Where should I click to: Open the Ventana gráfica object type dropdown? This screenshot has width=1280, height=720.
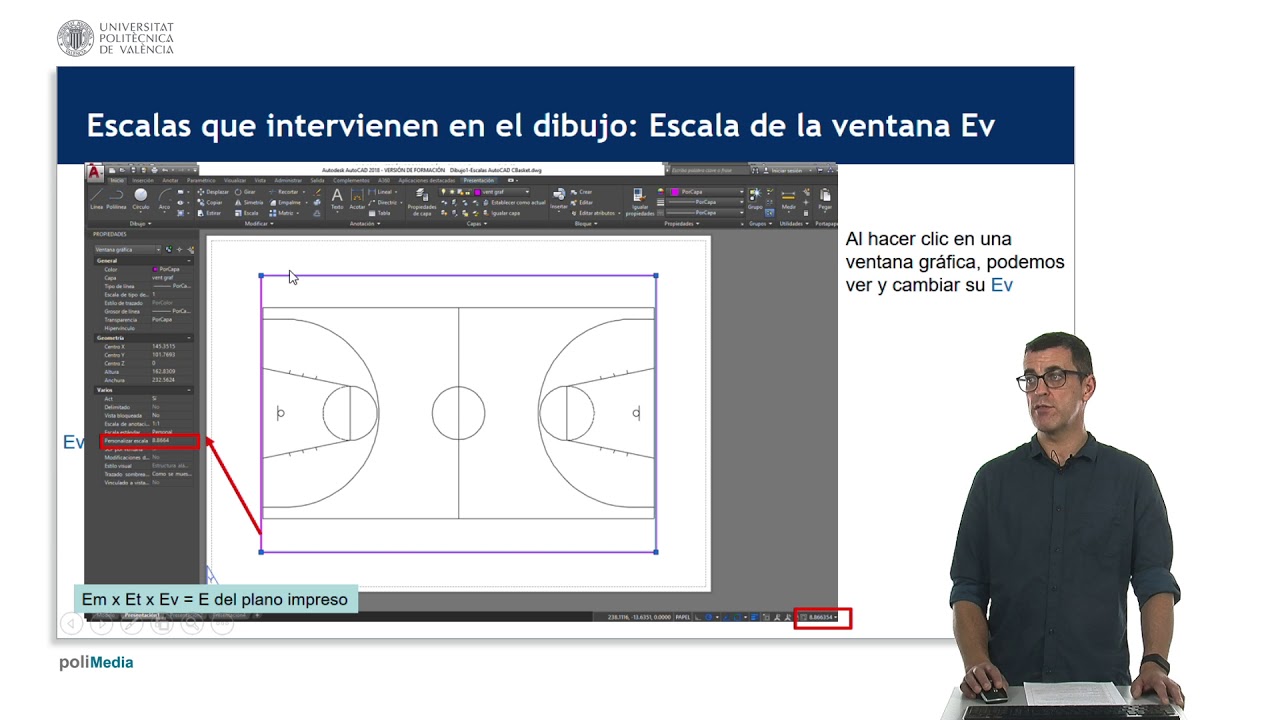128,250
